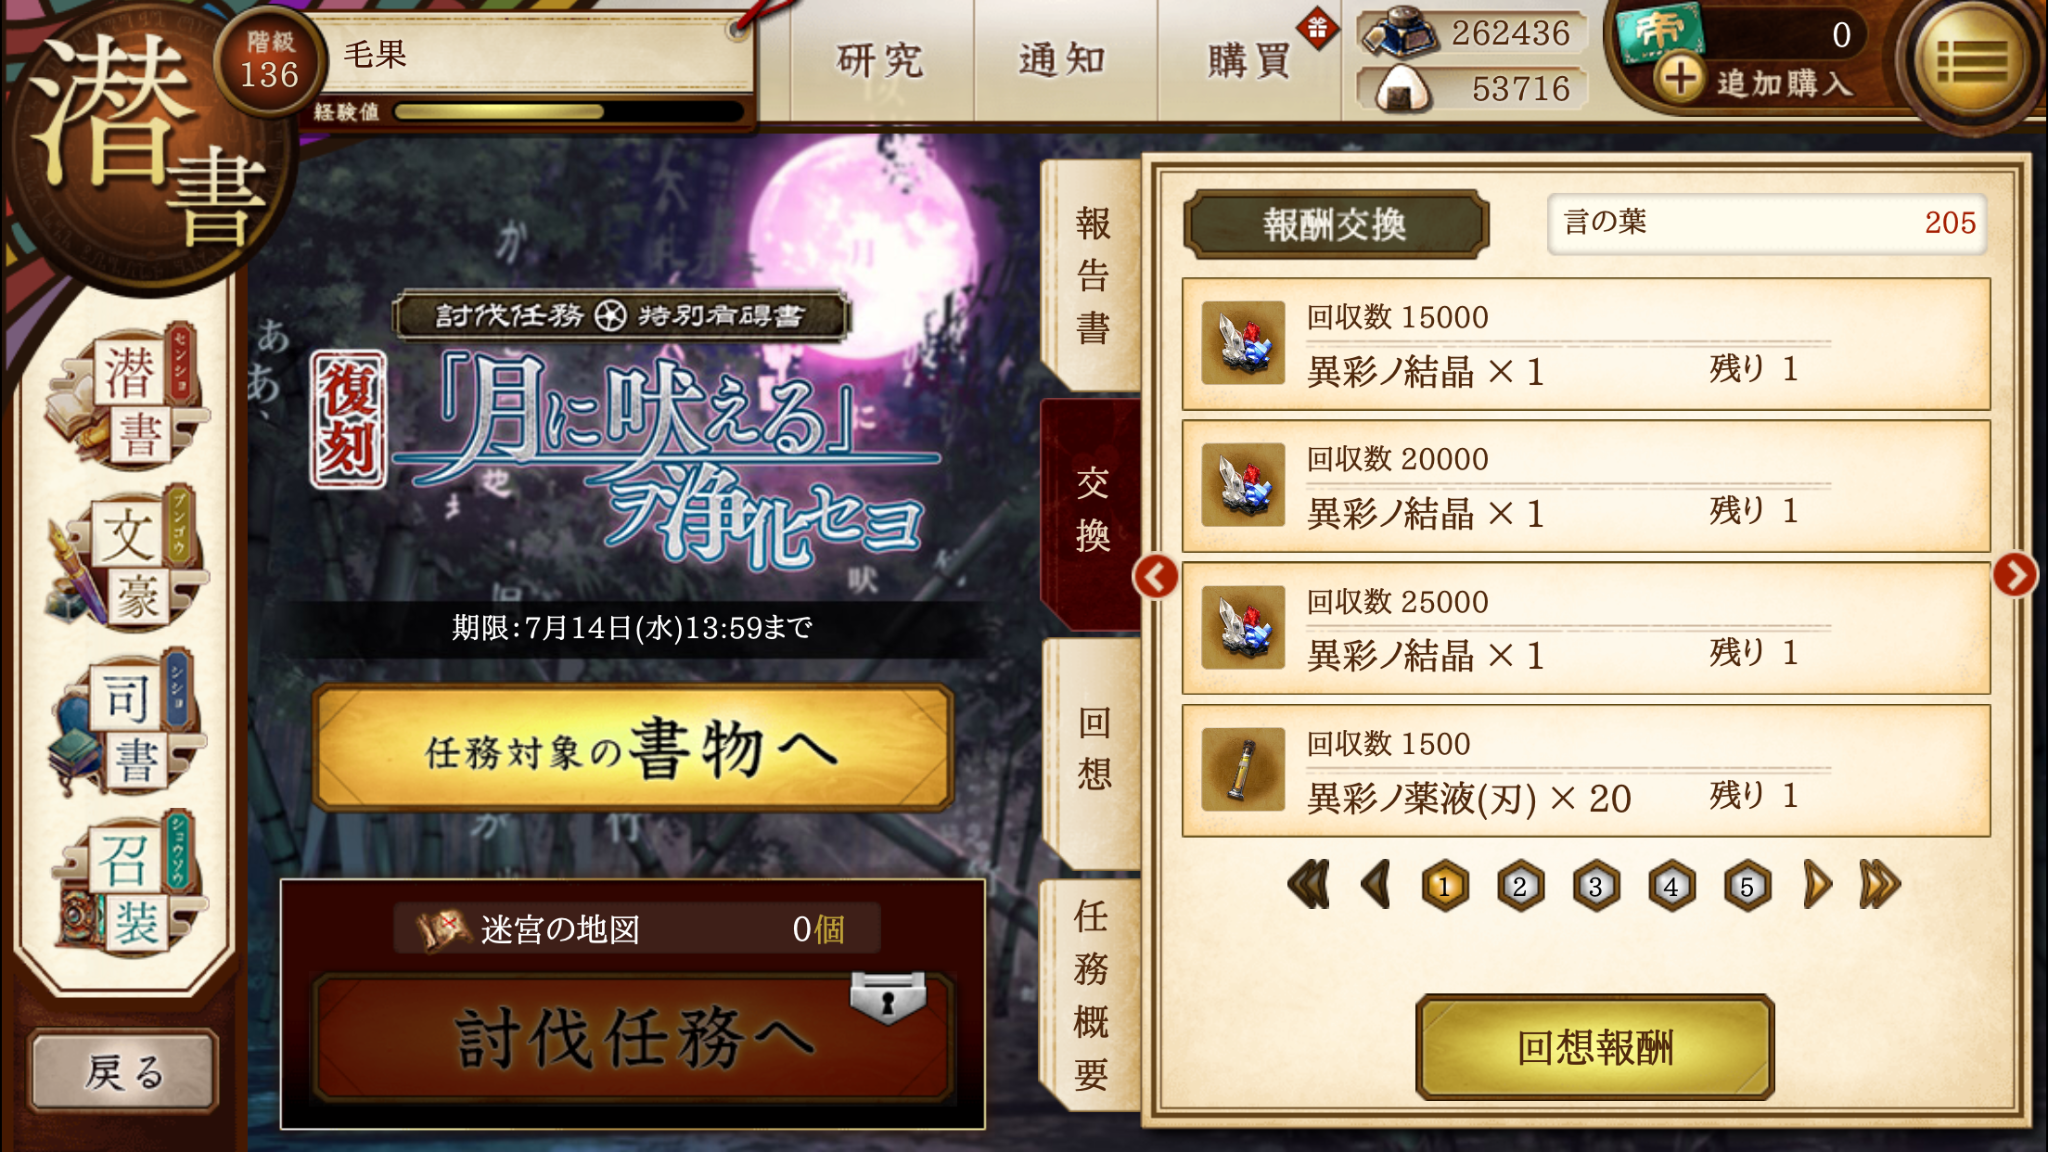The width and height of the screenshot is (2048, 1152).
Task: Click the red left arrow on panel edge
Action: 1156,577
